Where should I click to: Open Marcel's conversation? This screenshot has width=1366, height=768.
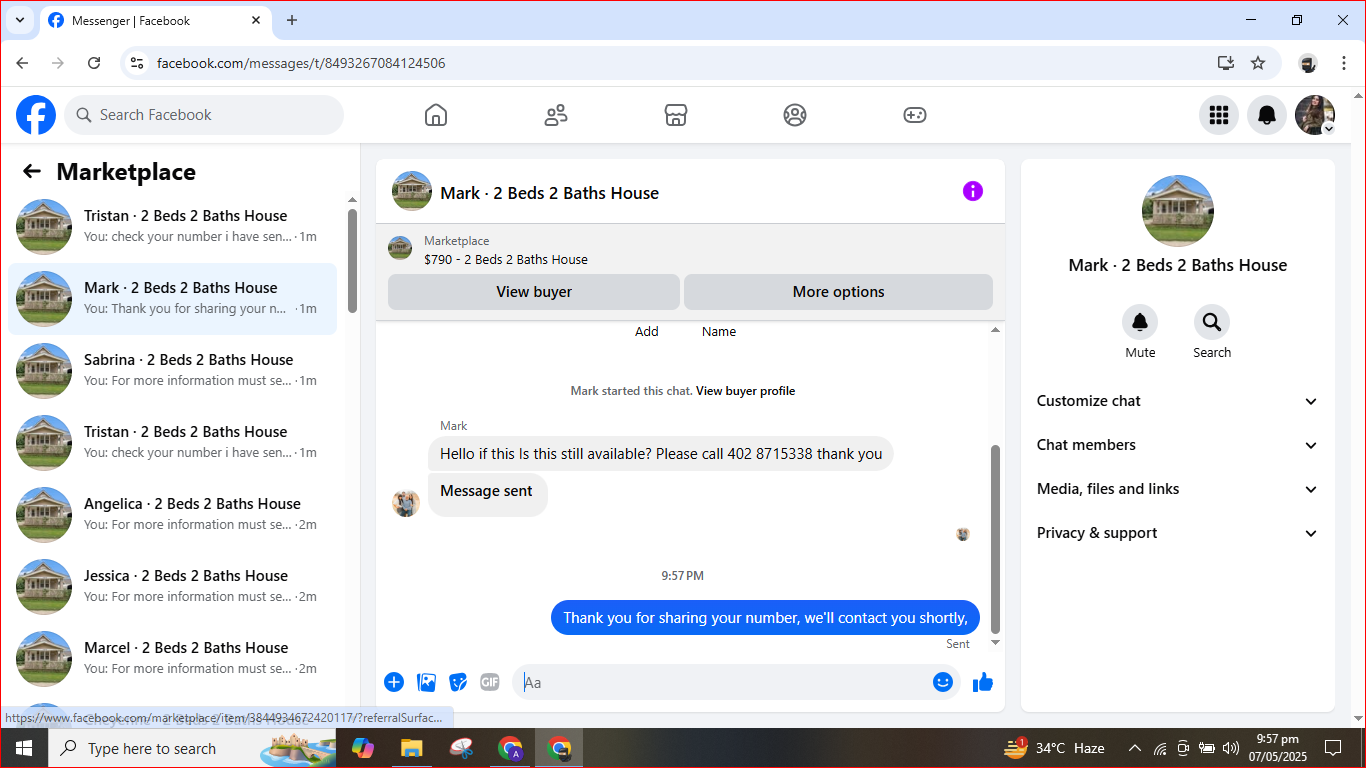pos(173,658)
